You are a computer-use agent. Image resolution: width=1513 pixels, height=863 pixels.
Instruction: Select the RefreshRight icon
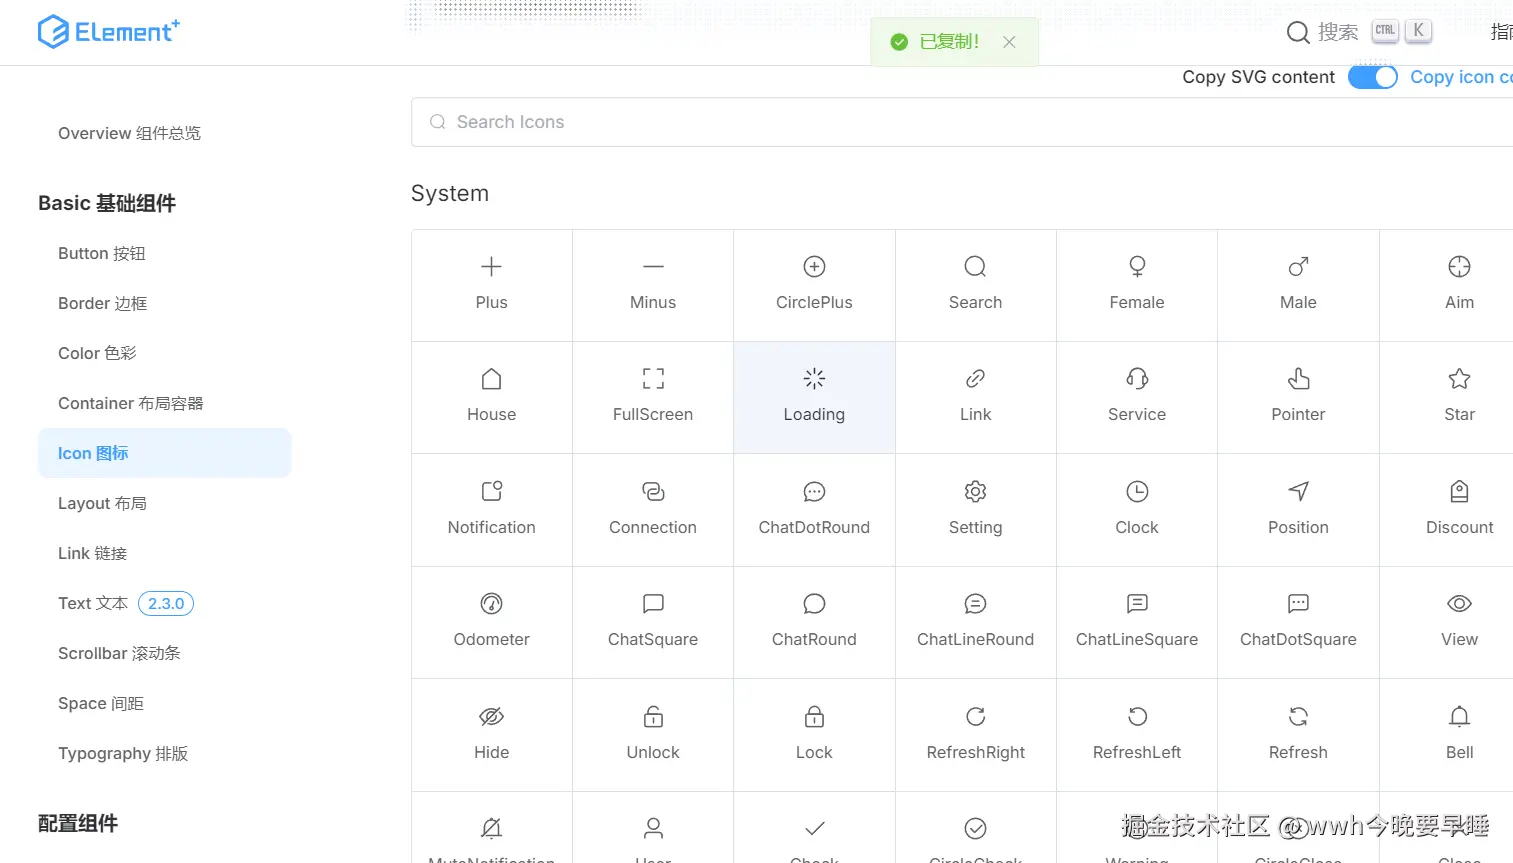976,735
